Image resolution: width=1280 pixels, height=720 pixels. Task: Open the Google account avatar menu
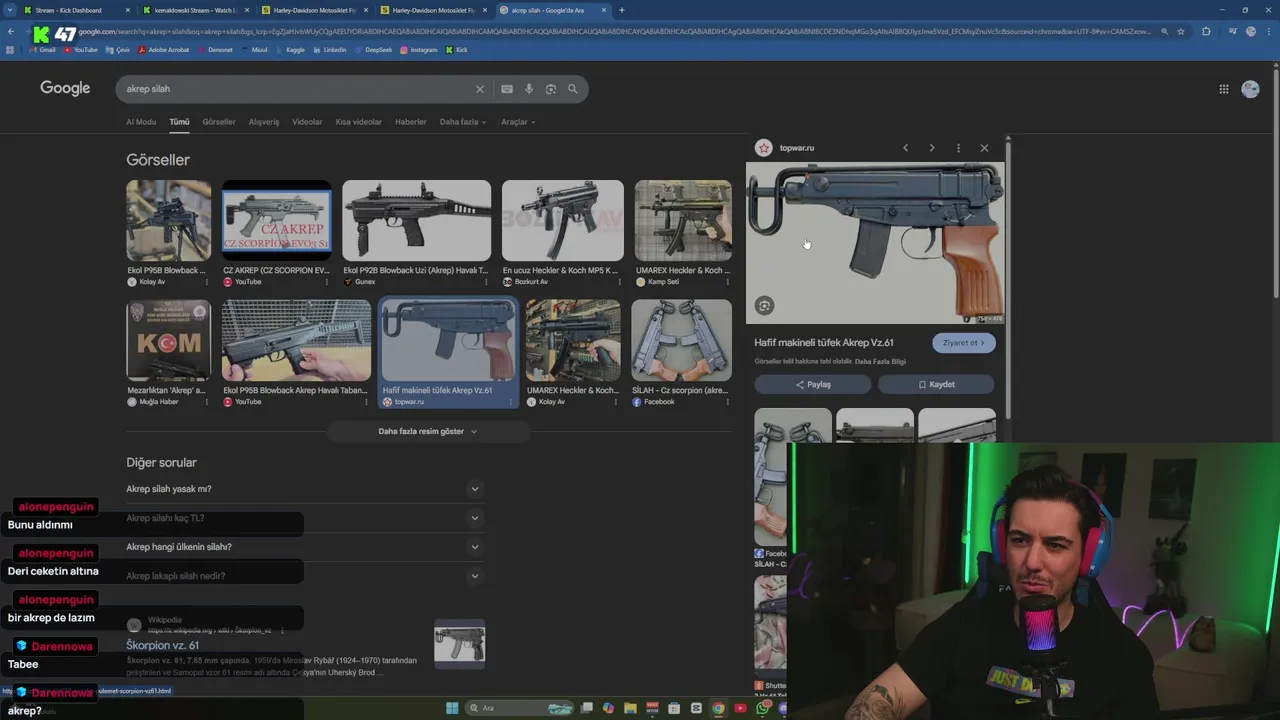(1250, 89)
